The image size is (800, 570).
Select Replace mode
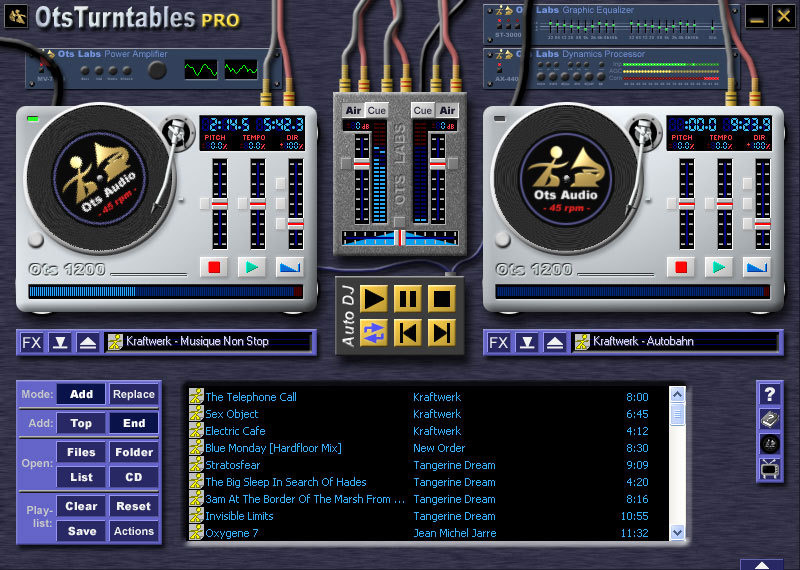[134, 394]
